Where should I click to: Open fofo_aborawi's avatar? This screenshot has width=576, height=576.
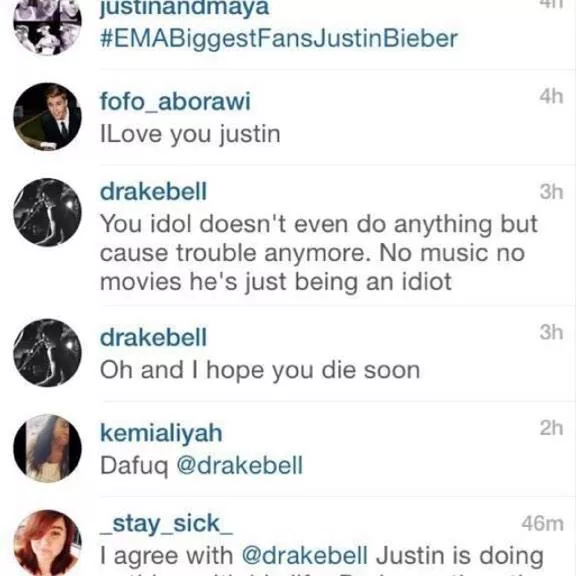[47, 117]
